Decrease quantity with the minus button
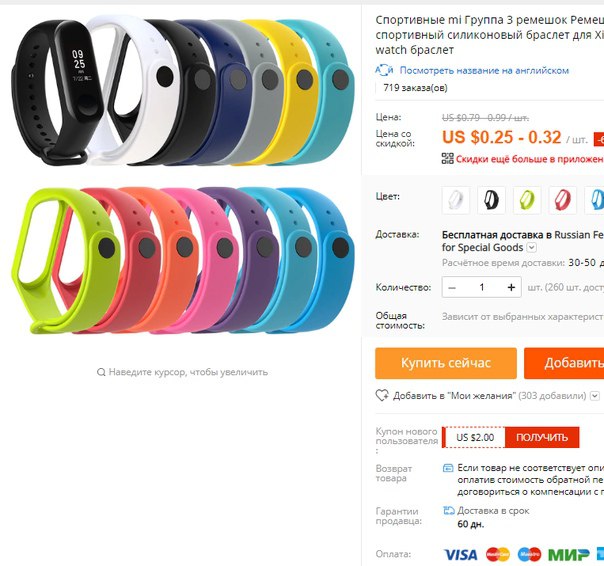Image resolution: width=604 pixels, height=566 pixels. (452, 287)
